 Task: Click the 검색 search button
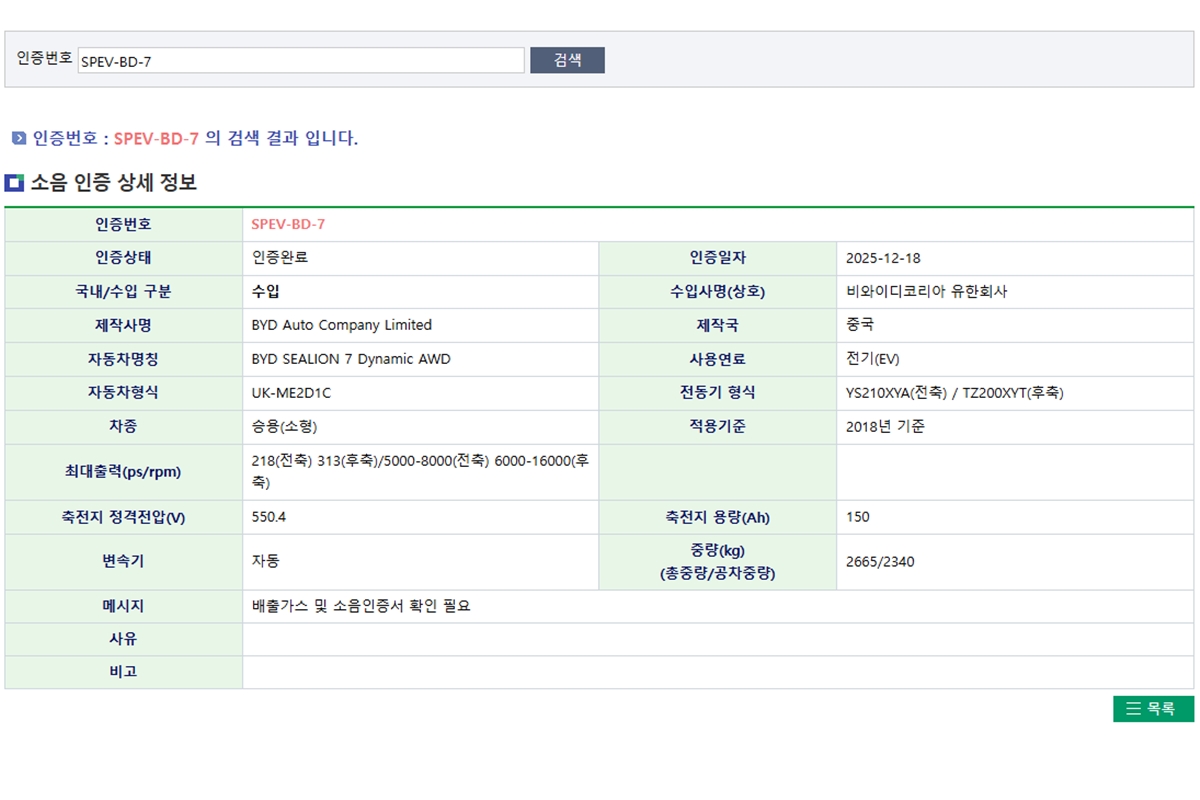point(567,60)
